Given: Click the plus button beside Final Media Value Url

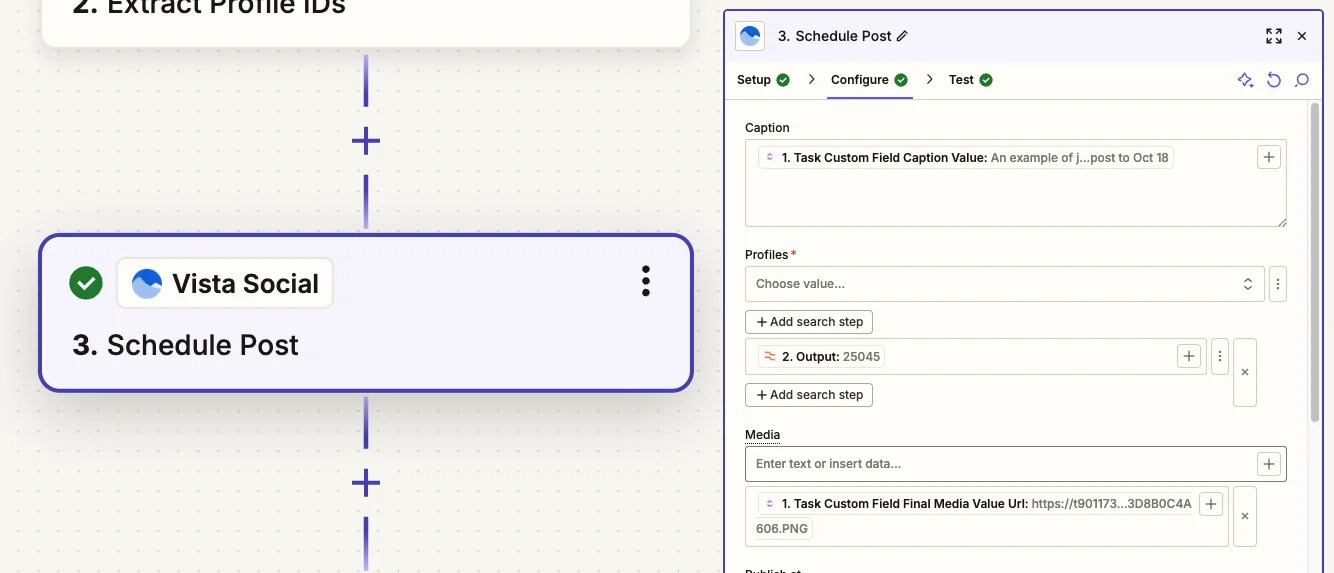Looking at the screenshot, I should (1210, 504).
